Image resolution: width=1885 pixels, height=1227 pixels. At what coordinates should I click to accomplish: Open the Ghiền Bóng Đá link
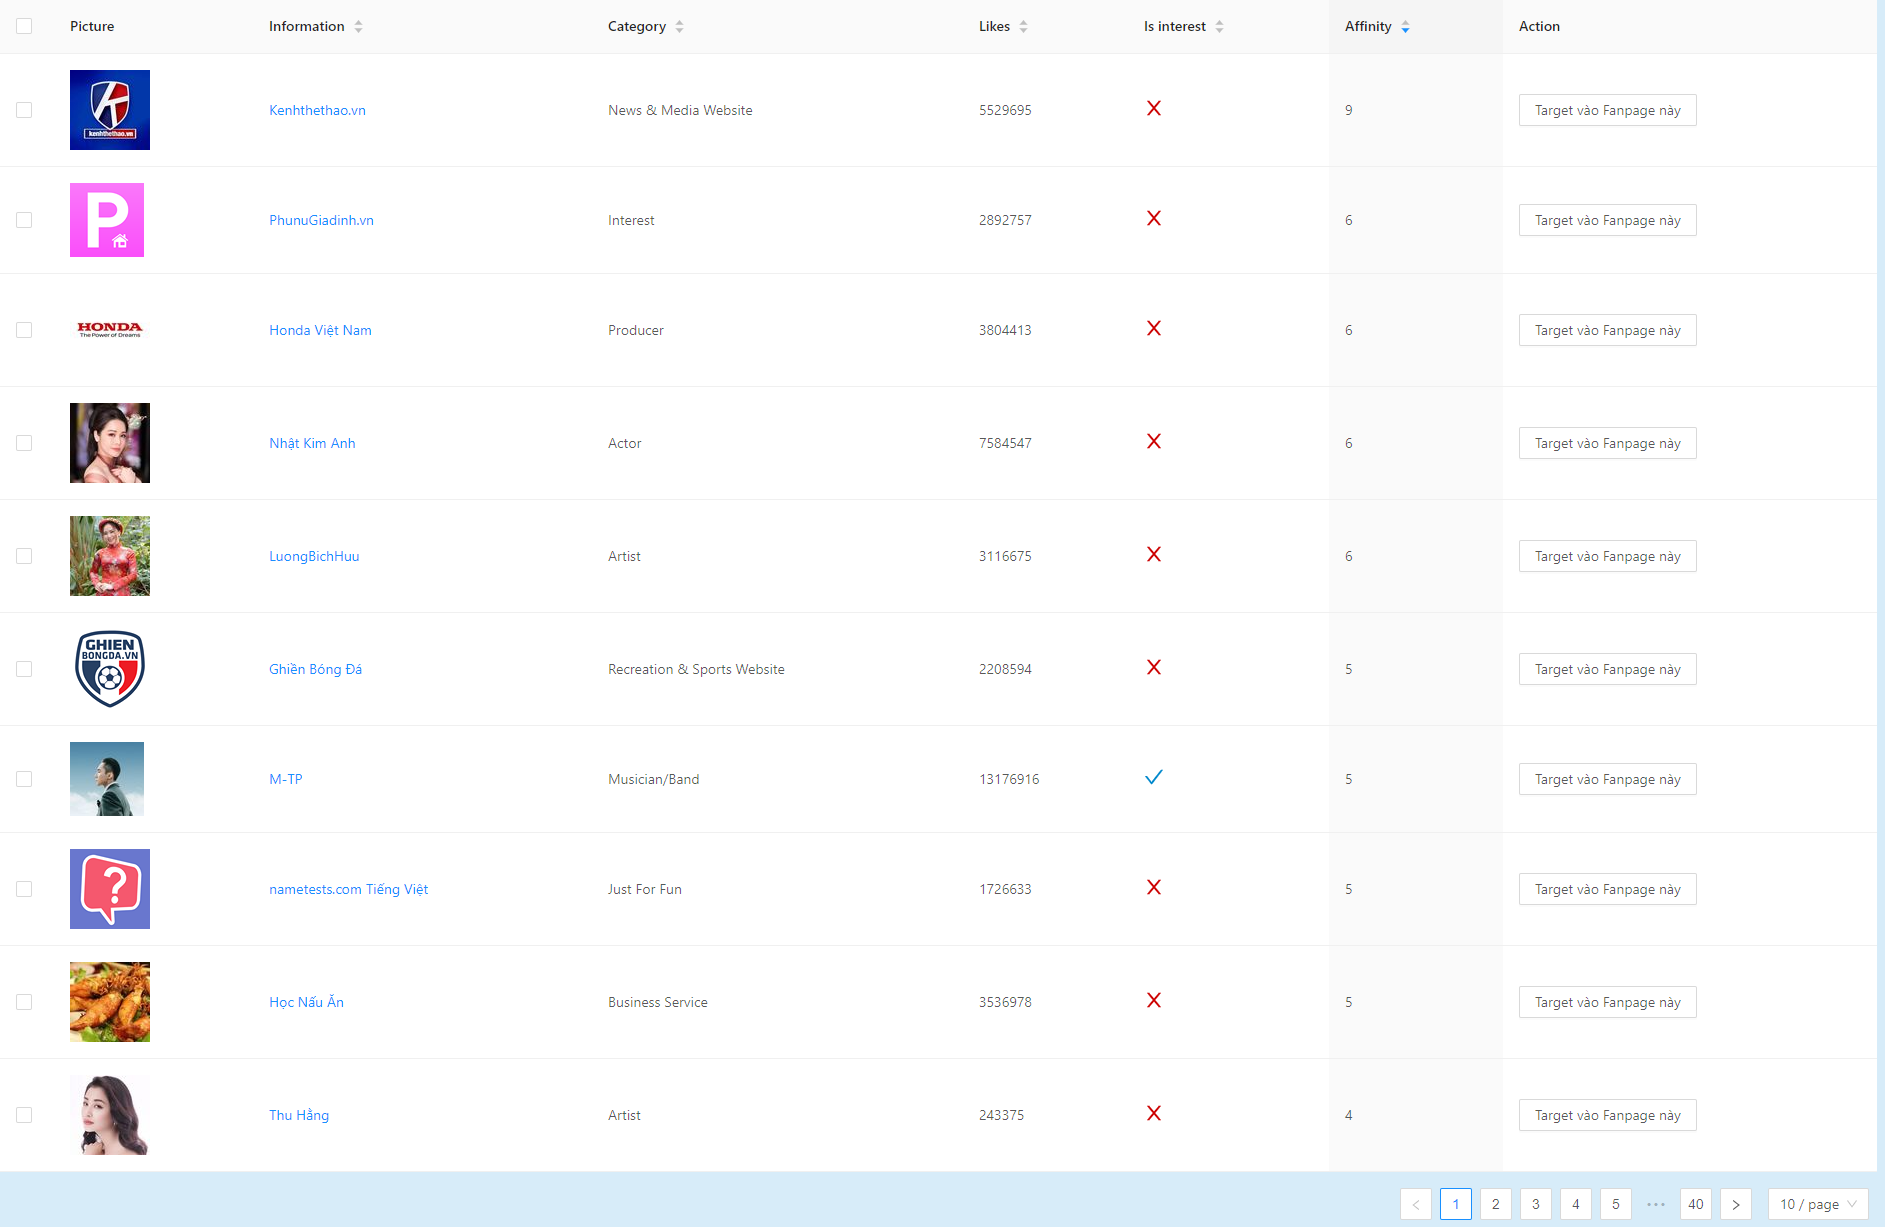click(315, 669)
